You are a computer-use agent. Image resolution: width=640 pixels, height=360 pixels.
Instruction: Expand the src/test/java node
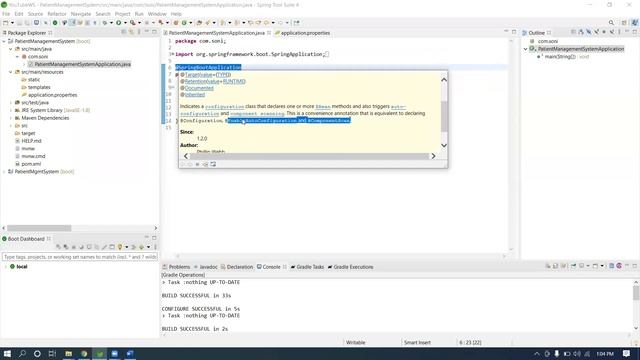coord(11,102)
